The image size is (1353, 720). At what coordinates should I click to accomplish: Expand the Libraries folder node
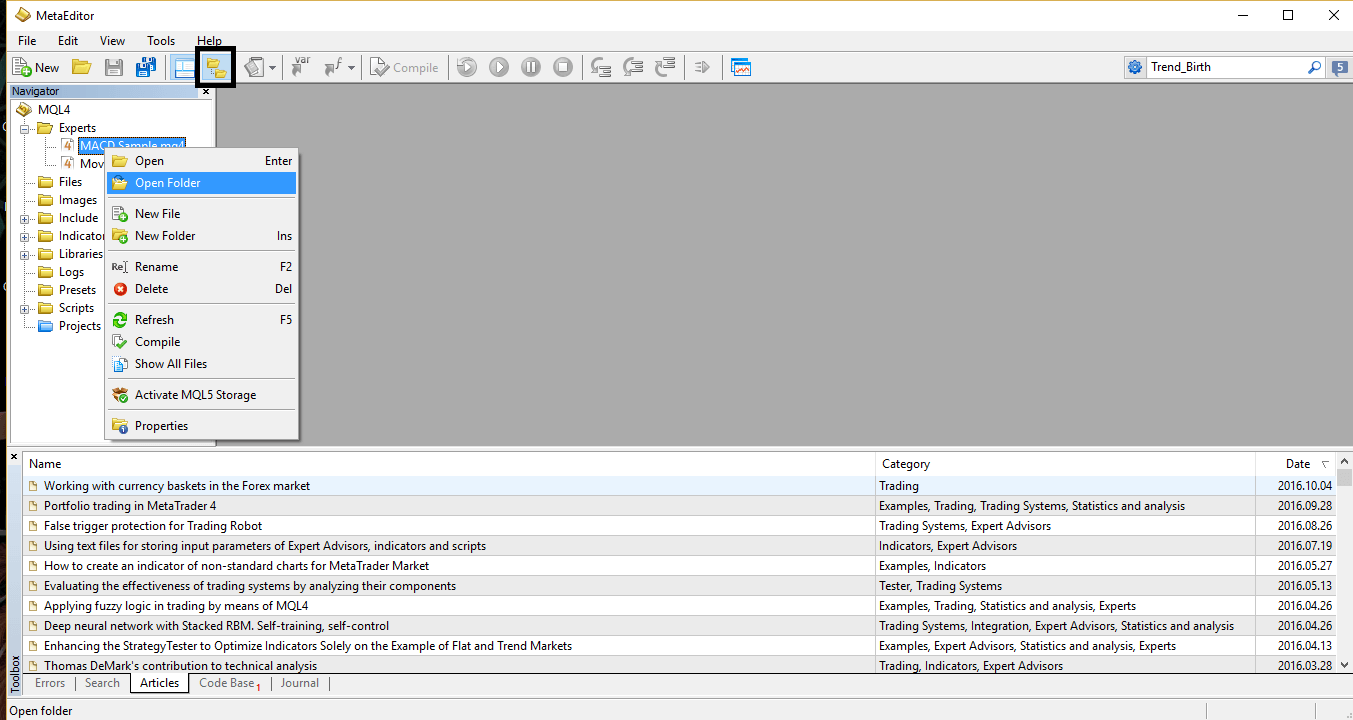pos(25,254)
